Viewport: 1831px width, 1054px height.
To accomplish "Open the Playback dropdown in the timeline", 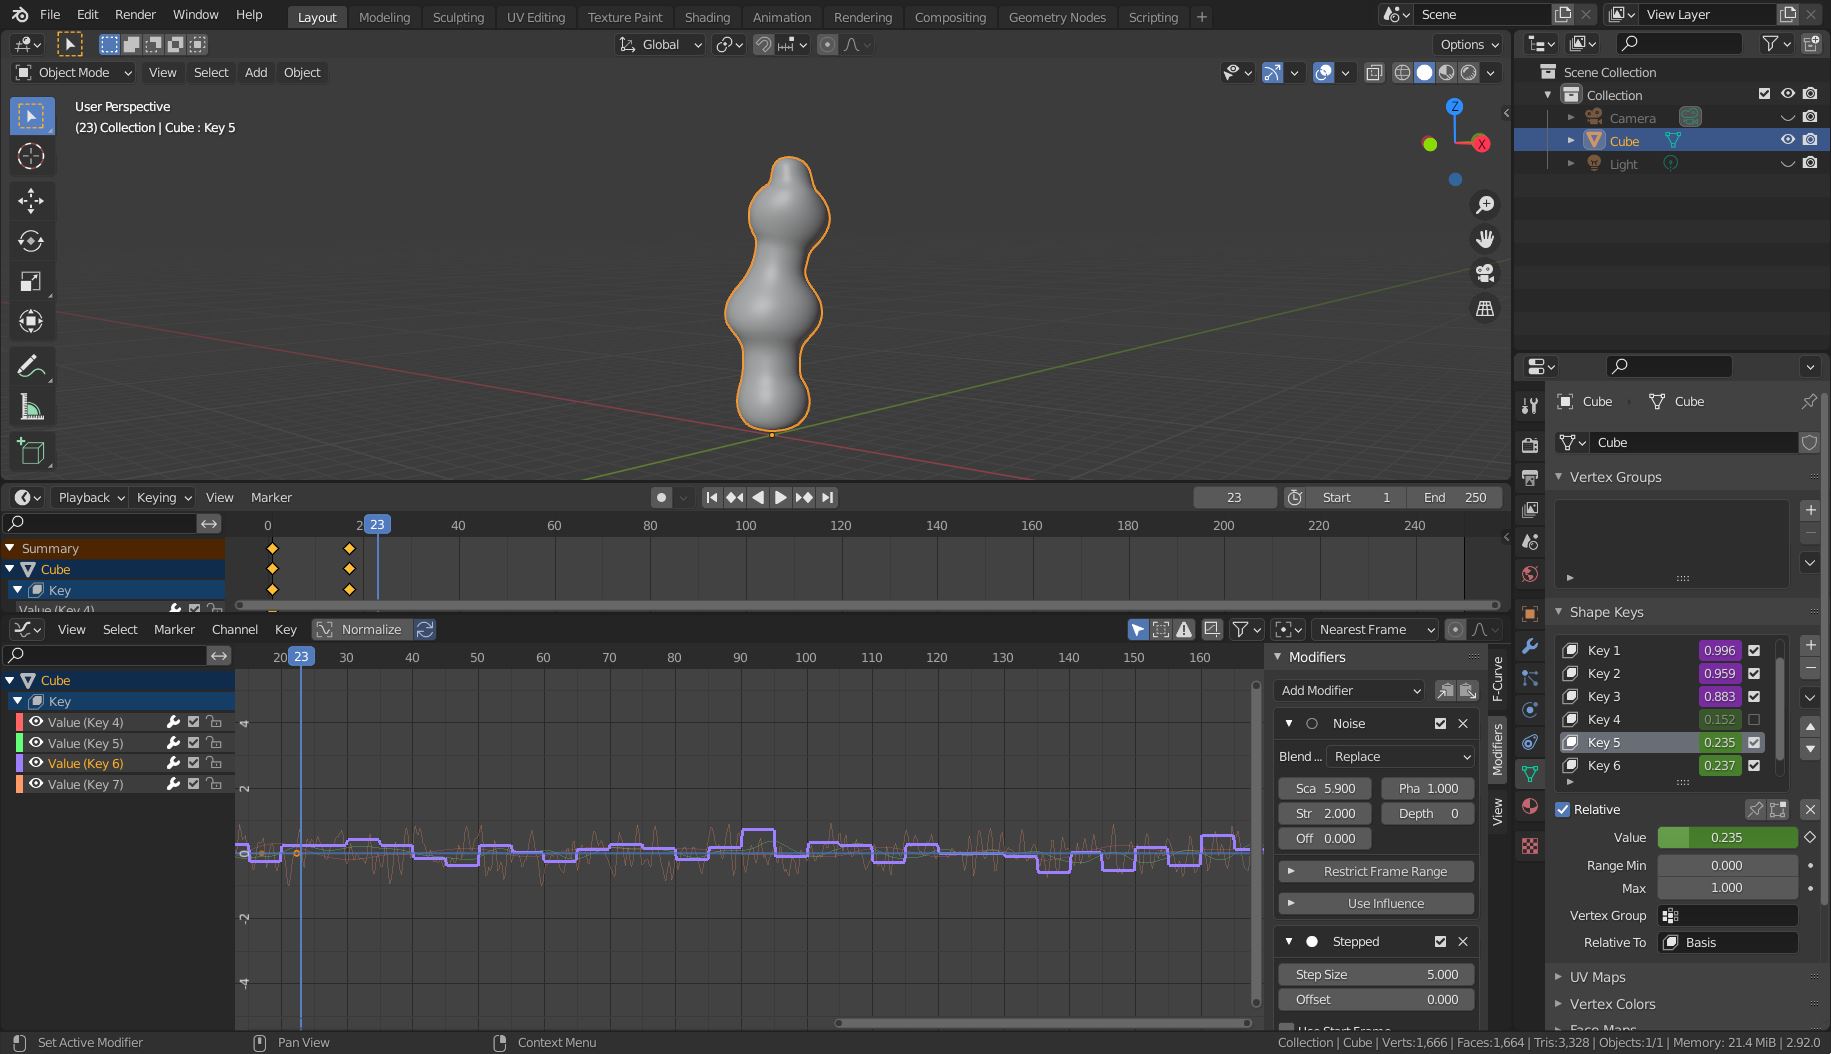I will (90, 497).
